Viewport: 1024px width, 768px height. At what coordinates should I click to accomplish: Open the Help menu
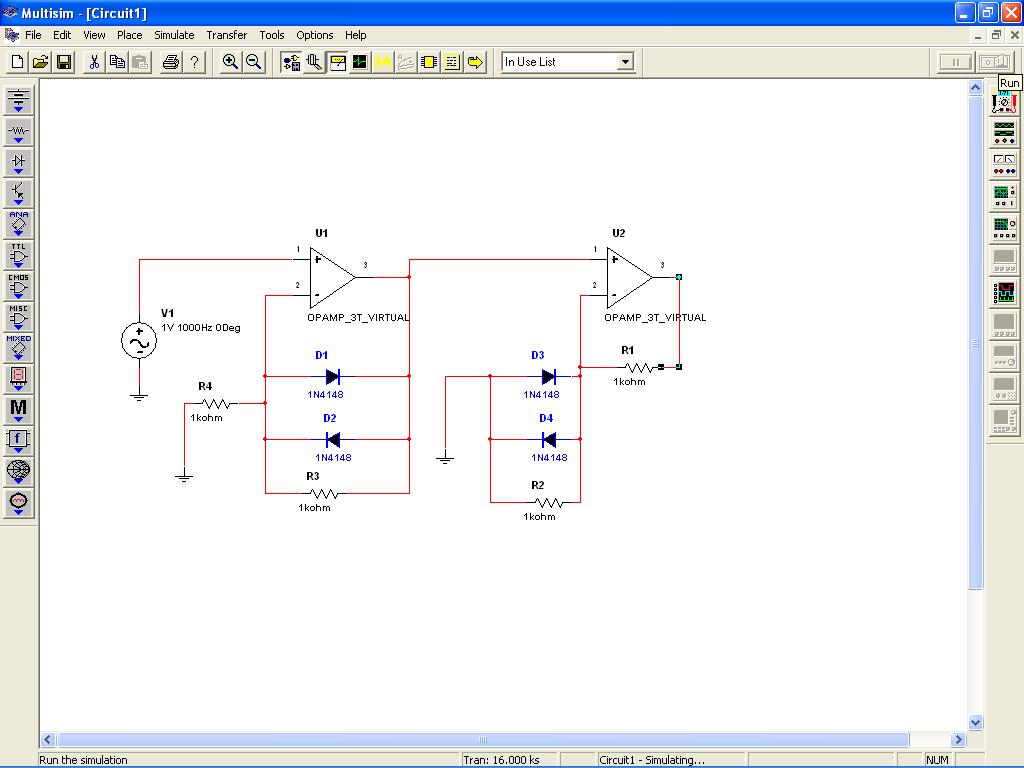(355, 35)
